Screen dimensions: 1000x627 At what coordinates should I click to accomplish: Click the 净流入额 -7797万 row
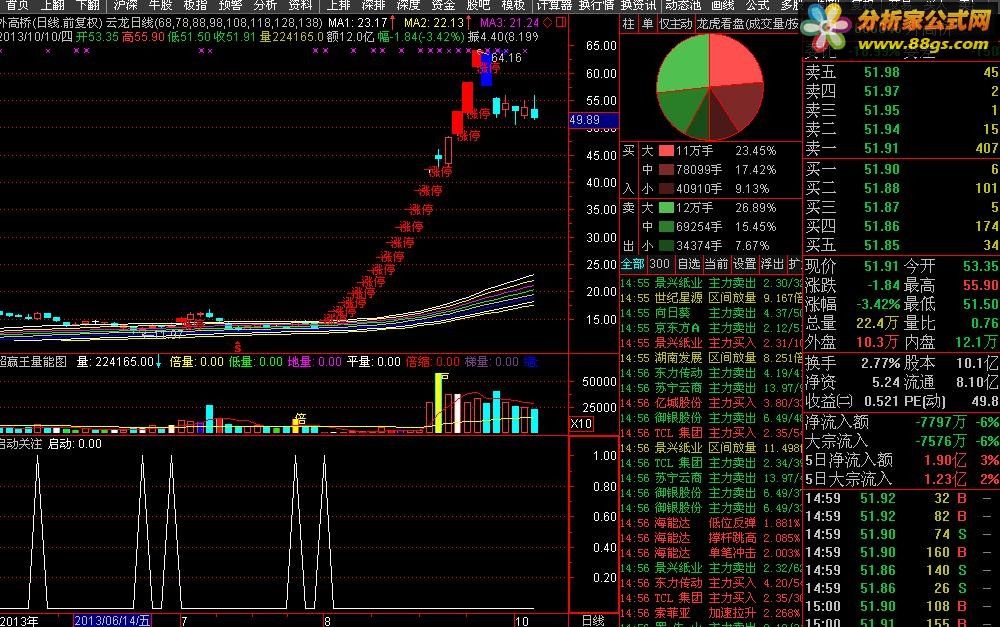pyautogui.click(x=901, y=422)
